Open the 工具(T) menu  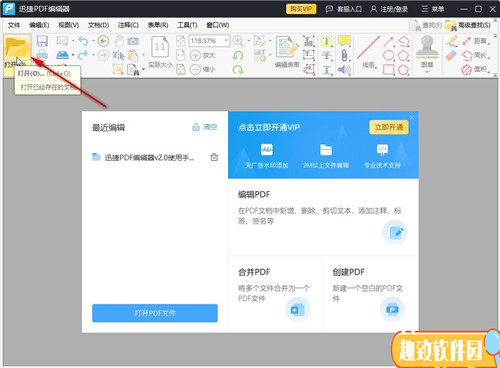tap(187, 25)
